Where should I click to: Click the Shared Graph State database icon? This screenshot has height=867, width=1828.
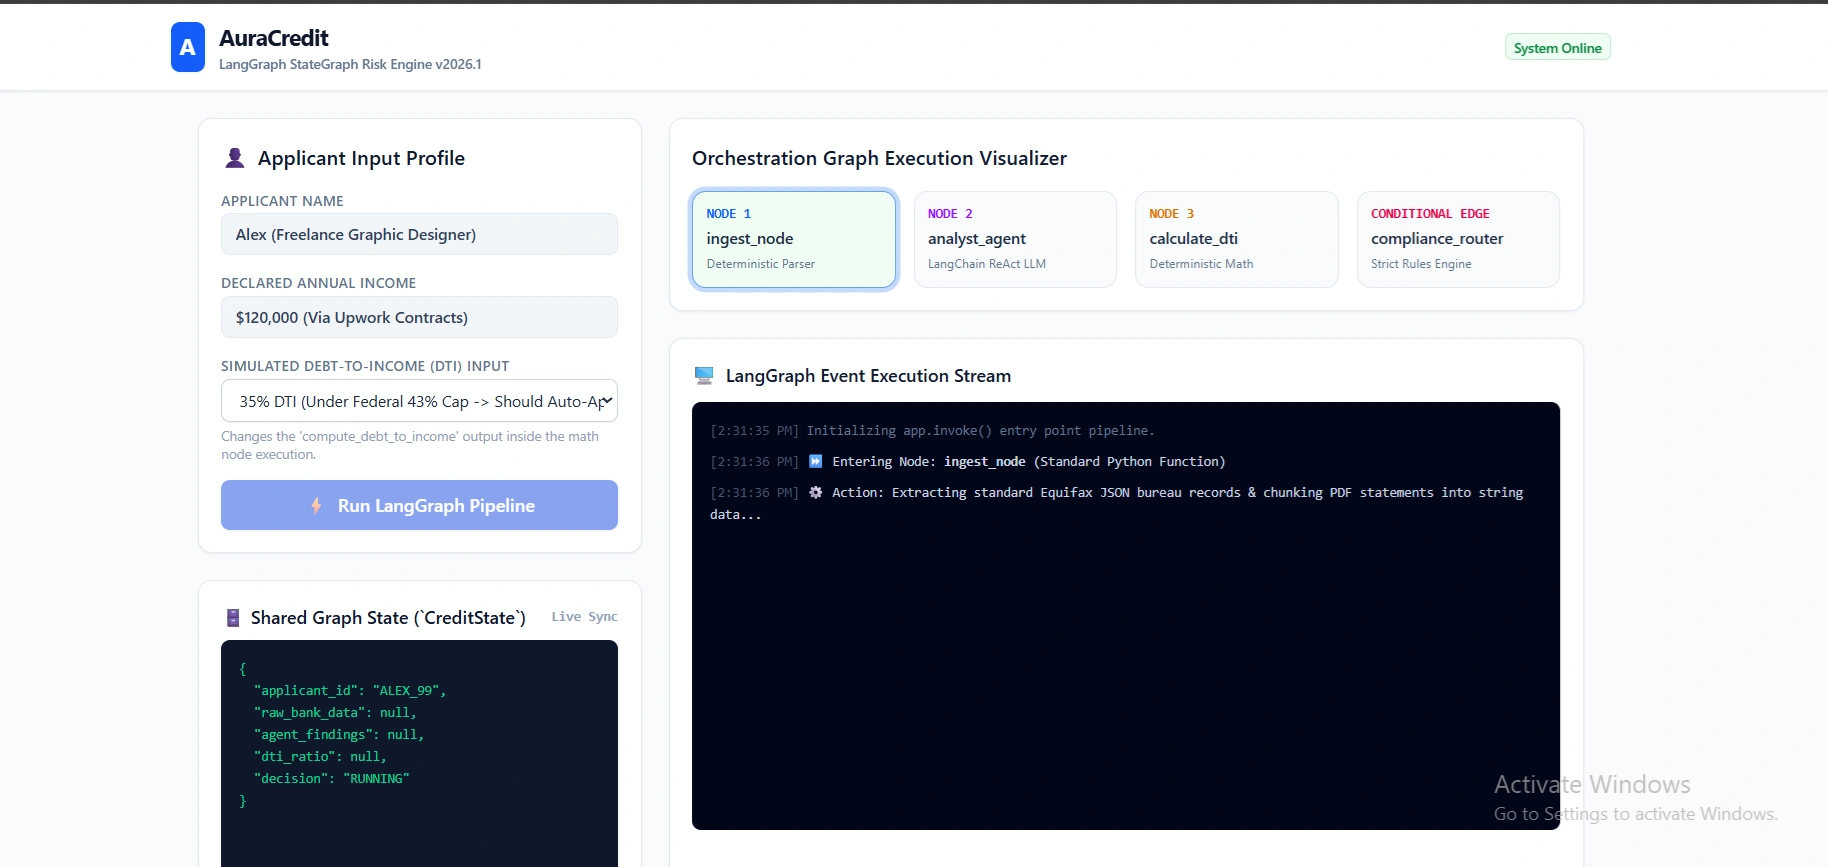pos(233,618)
